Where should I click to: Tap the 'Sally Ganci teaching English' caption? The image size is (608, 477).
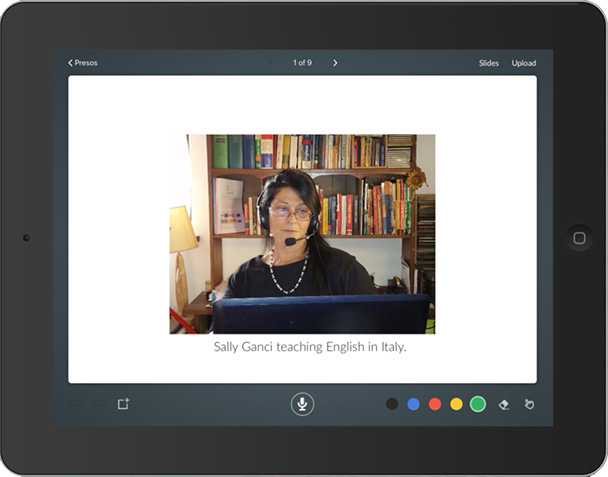pos(309,348)
